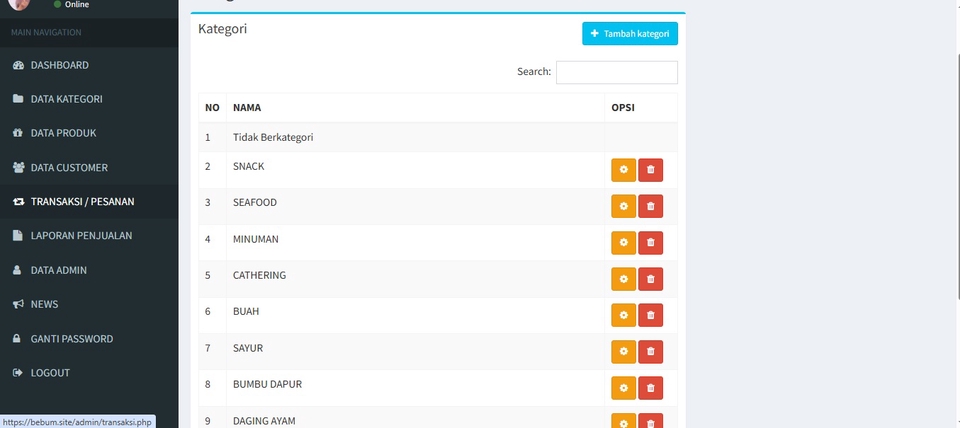
Task: Open the DATA KATEGORI menu item
Action: coord(89,99)
